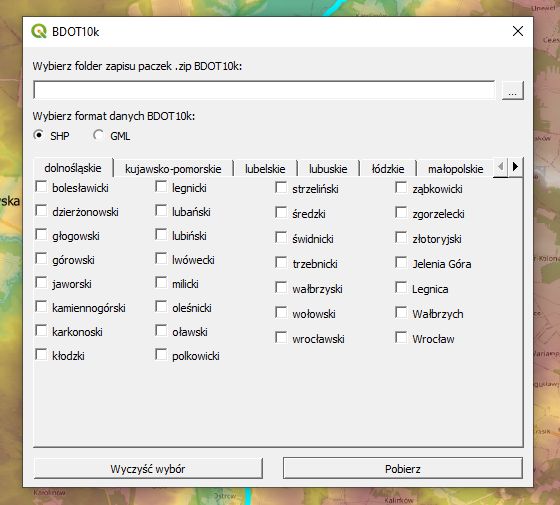
Task: Check the strzeliński checkbox
Action: [x=281, y=188]
